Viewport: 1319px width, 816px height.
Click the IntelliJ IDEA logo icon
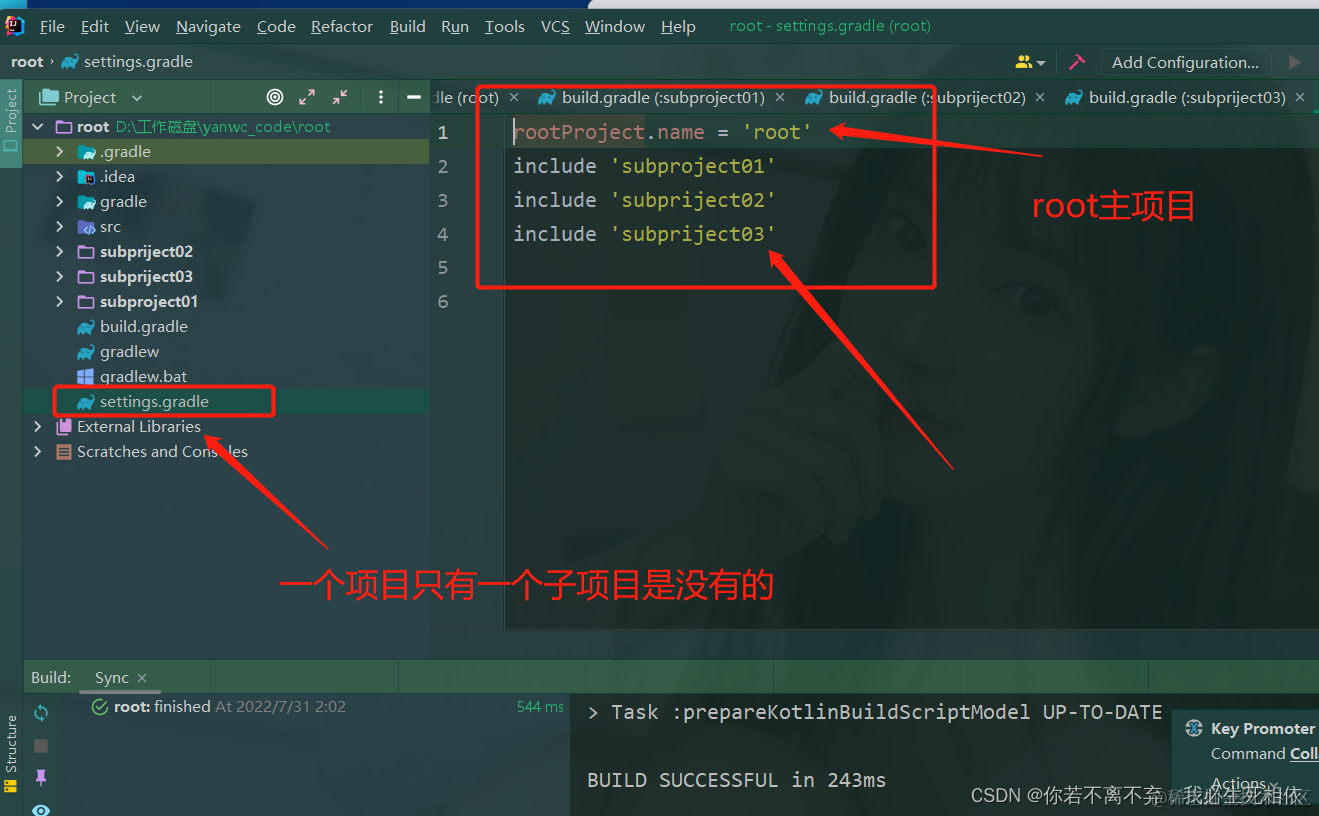point(15,26)
